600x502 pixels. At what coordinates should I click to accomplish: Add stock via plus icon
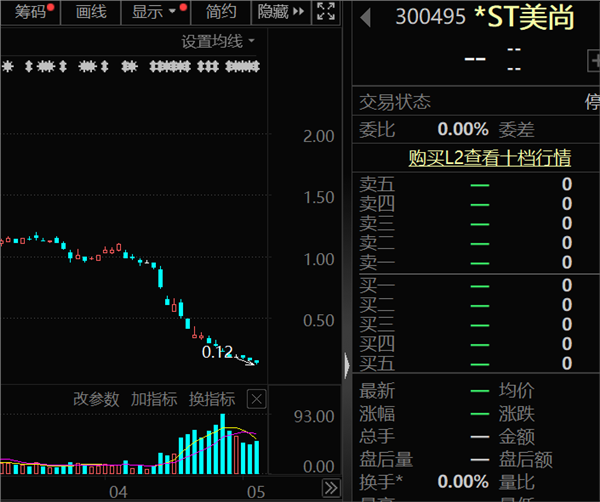(594, 61)
